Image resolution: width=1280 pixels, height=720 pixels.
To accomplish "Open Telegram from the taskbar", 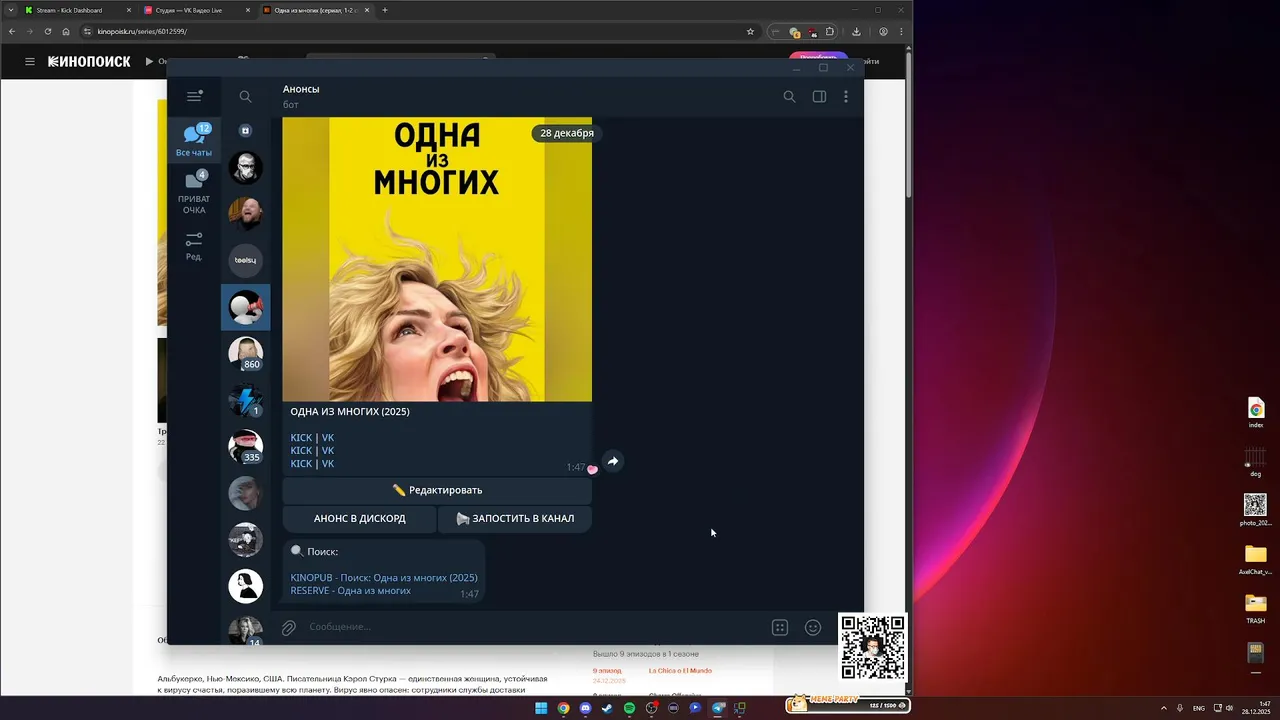I will [x=718, y=708].
